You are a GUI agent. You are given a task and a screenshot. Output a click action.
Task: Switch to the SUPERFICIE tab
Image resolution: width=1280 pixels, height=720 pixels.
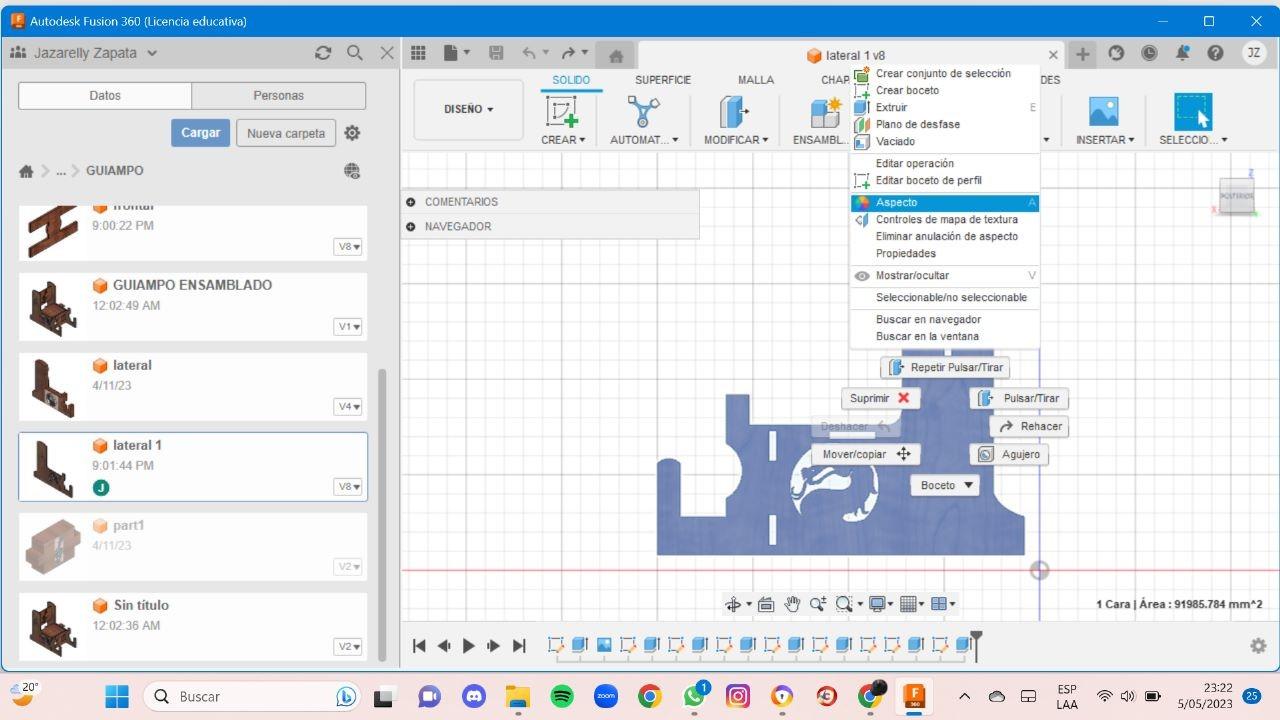click(x=663, y=80)
